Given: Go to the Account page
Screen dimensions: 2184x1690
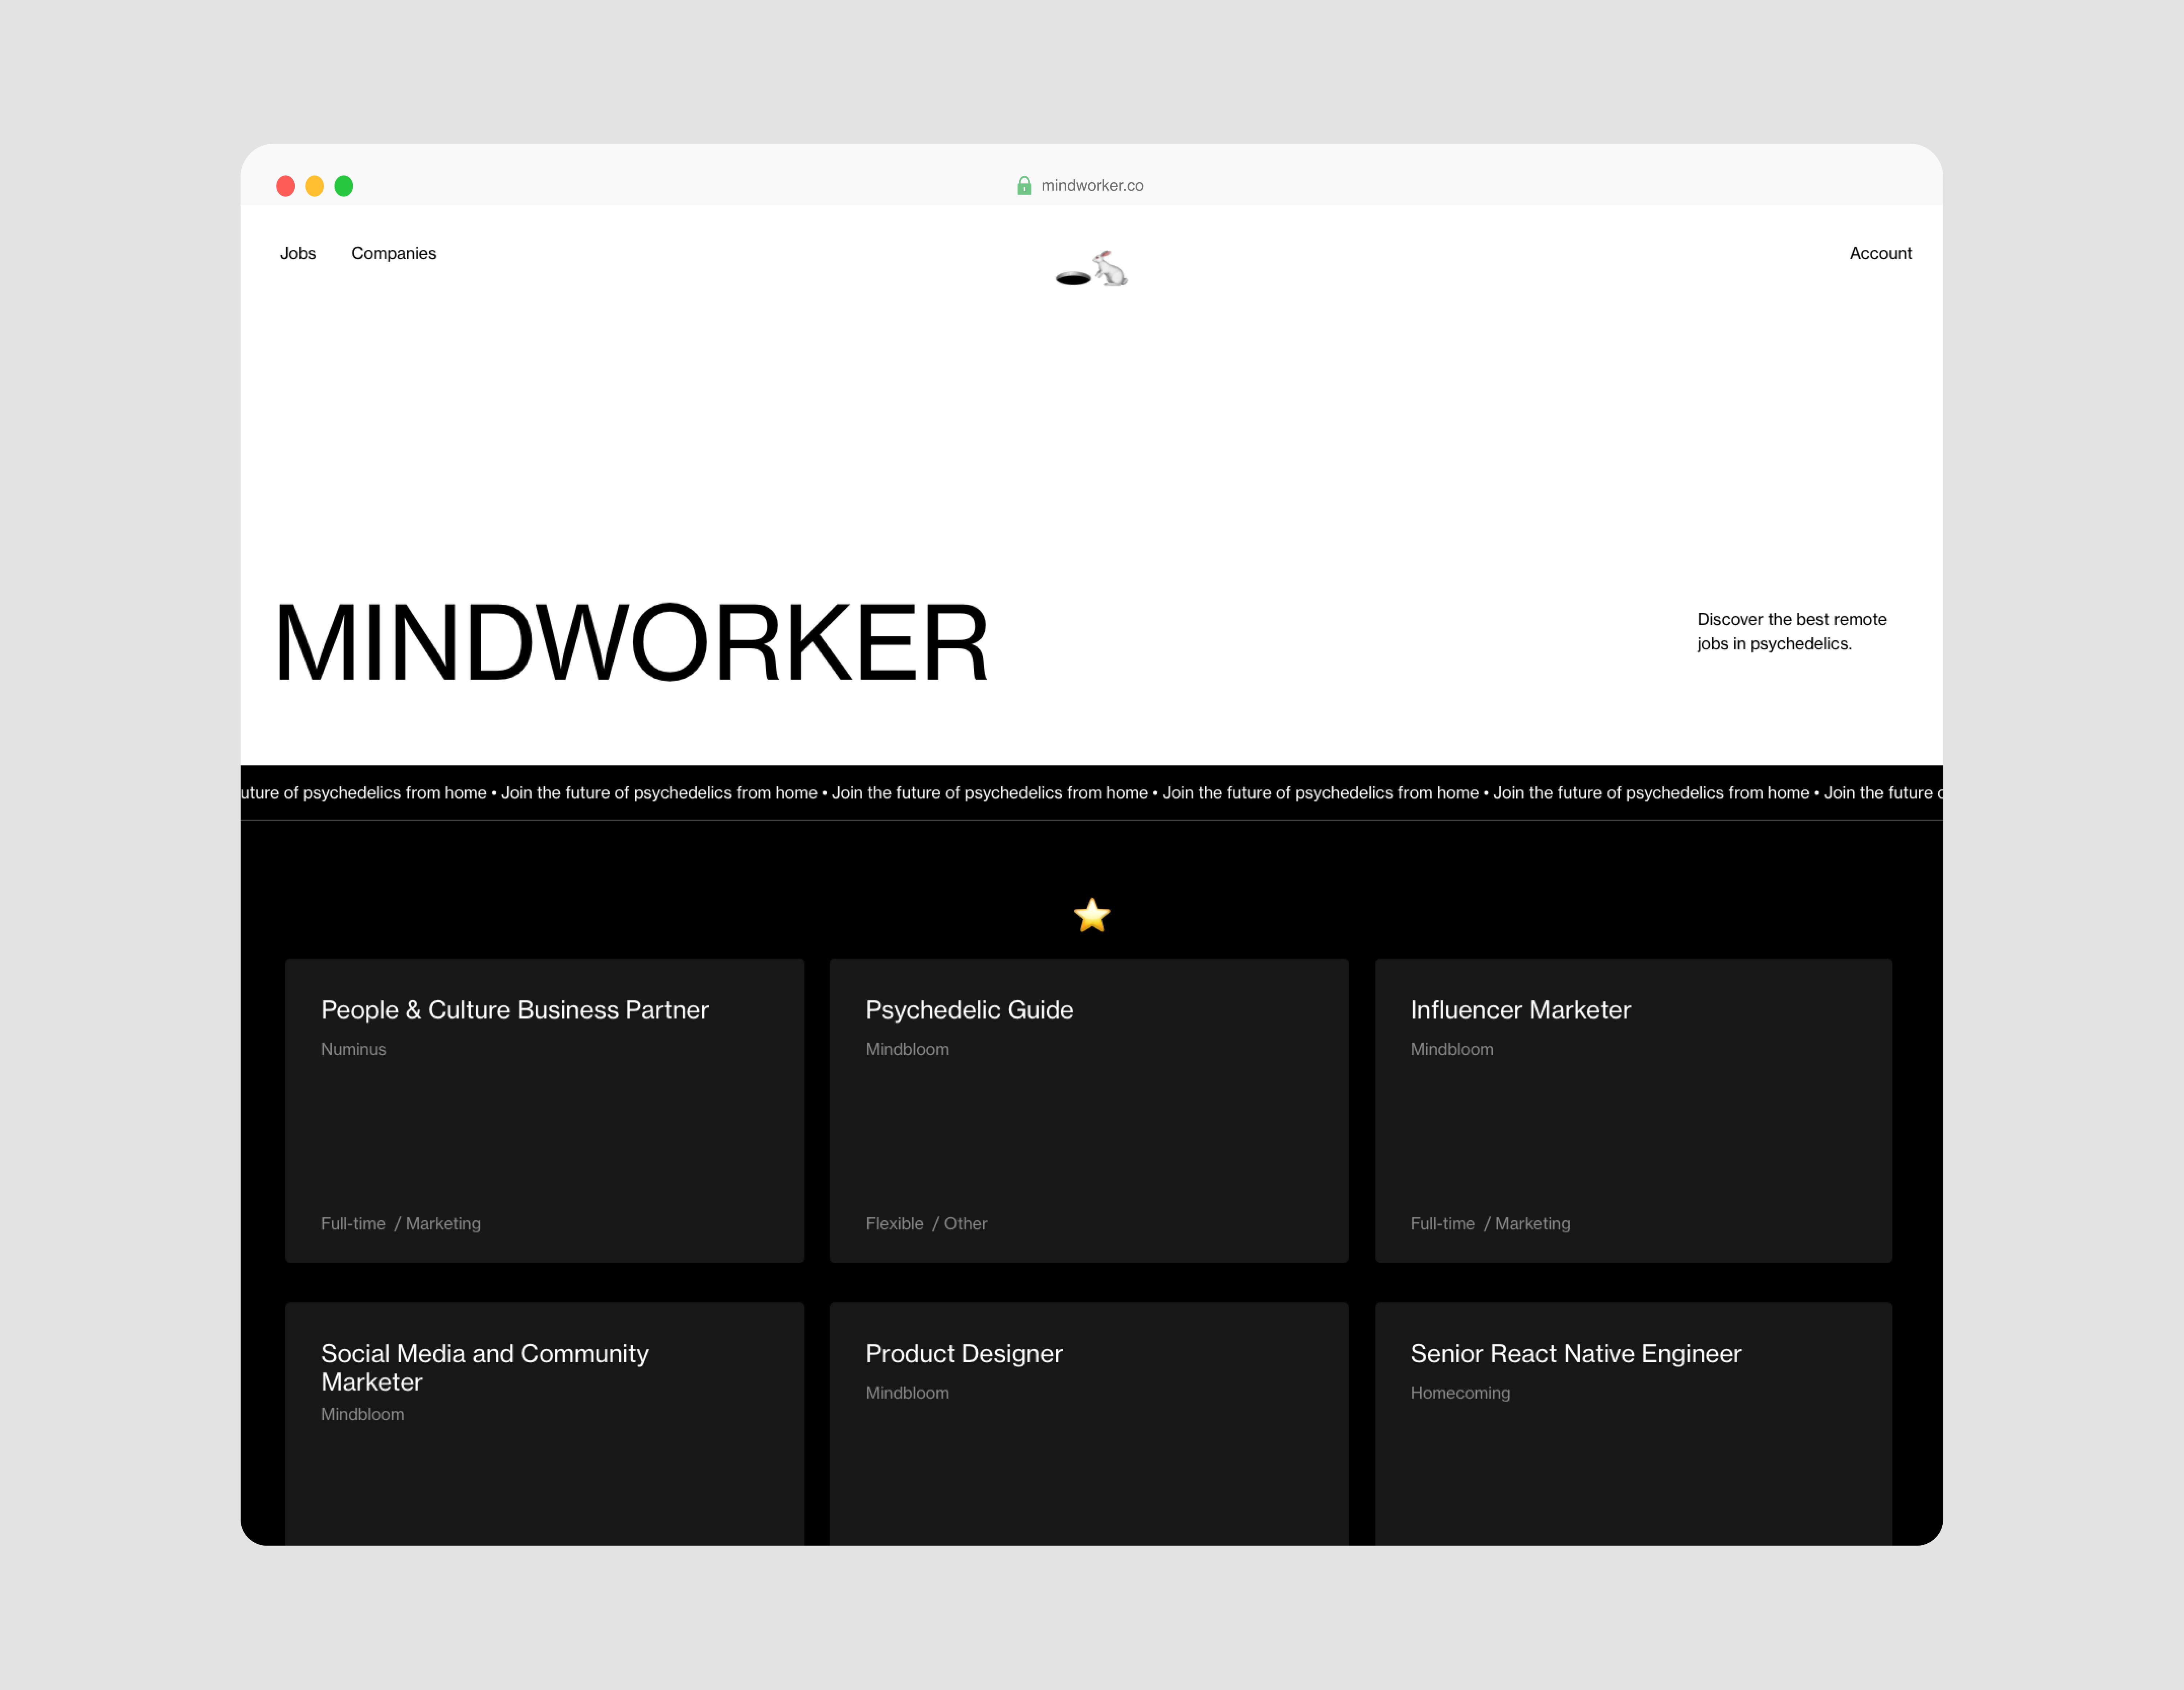Looking at the screenshot, I should (x=1880, y=253).
